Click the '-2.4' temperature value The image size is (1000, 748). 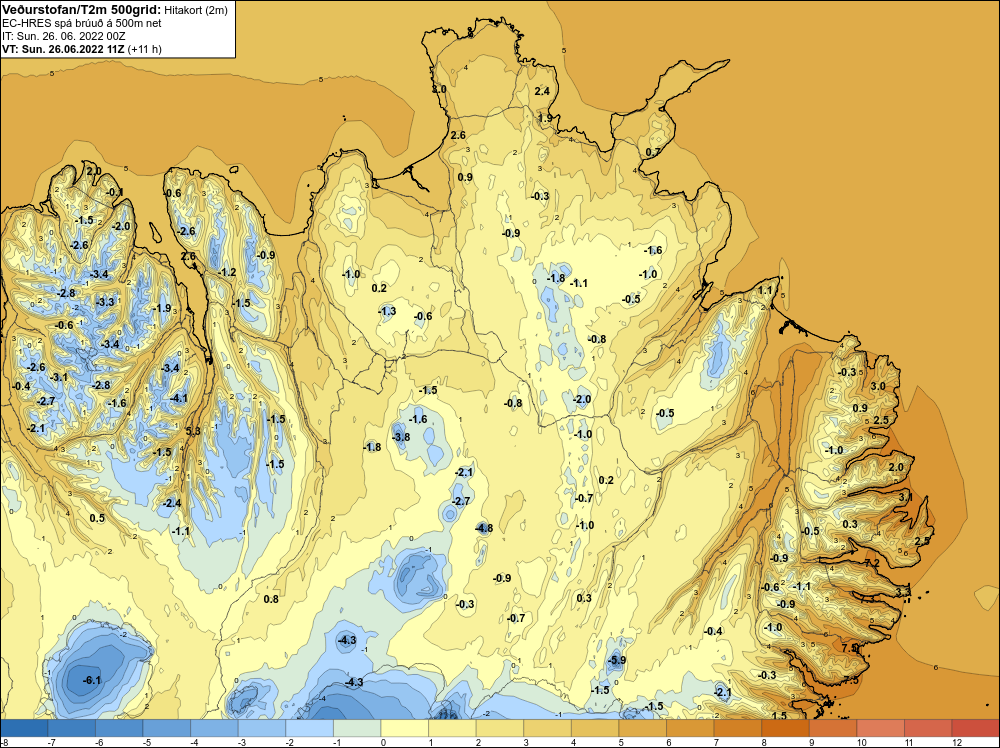coord(172,503)
